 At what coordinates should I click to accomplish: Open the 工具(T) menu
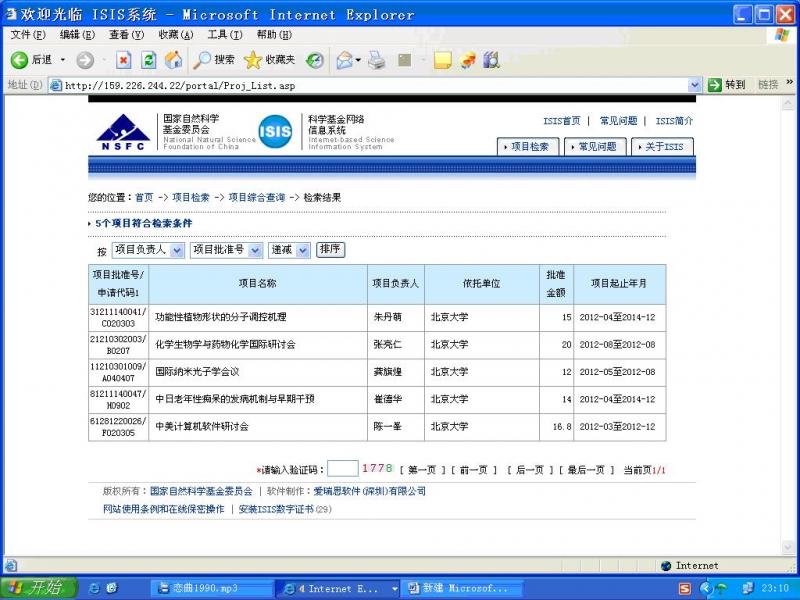(x=225, y=35)
